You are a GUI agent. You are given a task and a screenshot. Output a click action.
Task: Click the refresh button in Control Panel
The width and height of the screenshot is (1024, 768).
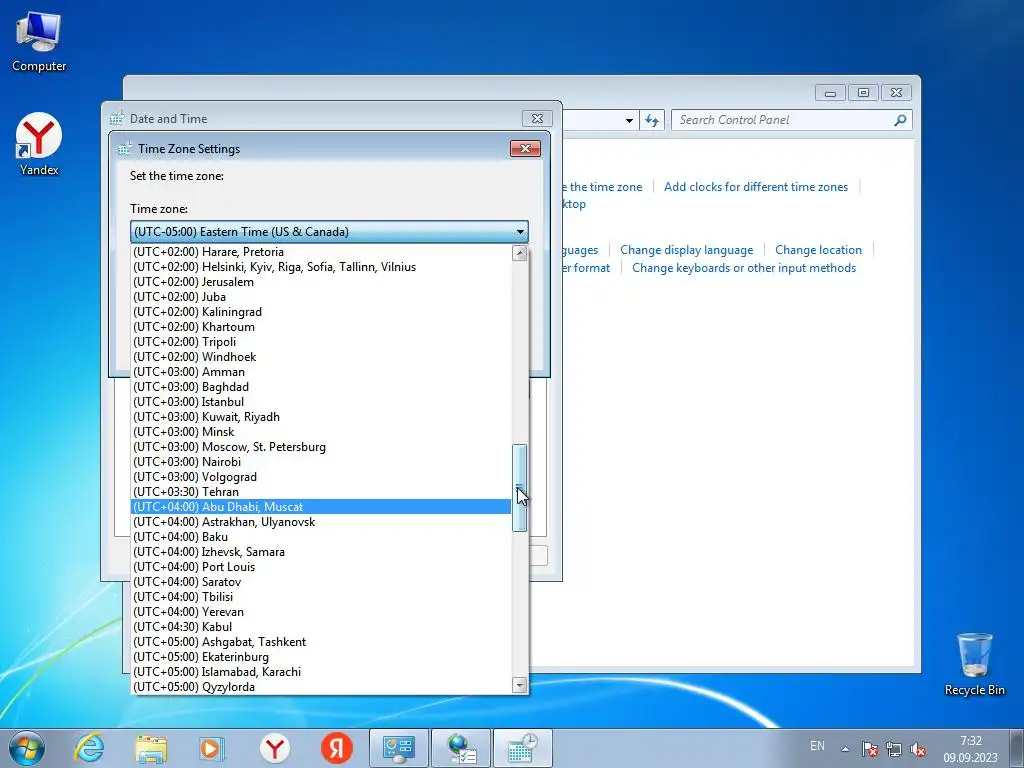pyautogui.click(x=651, y=120)
